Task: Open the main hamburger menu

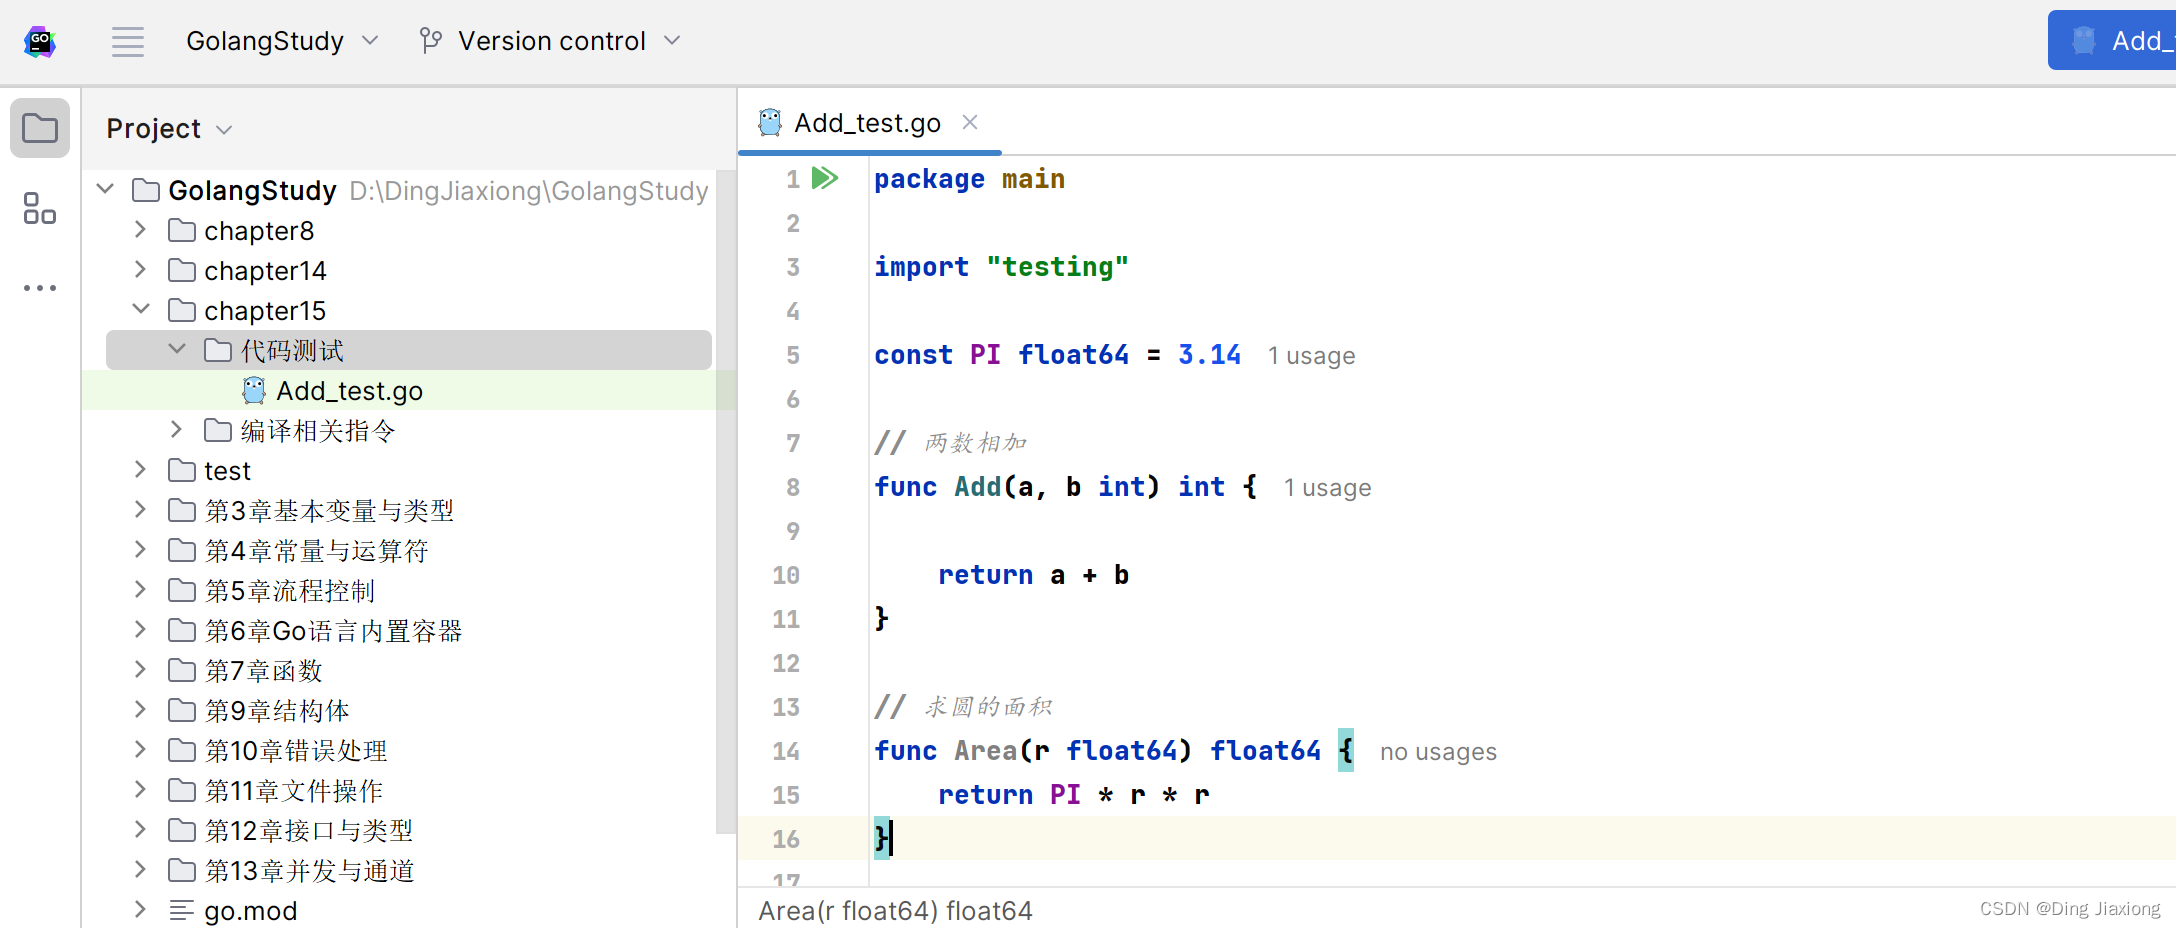Action: pyautogui.click(x=128, y=41)
